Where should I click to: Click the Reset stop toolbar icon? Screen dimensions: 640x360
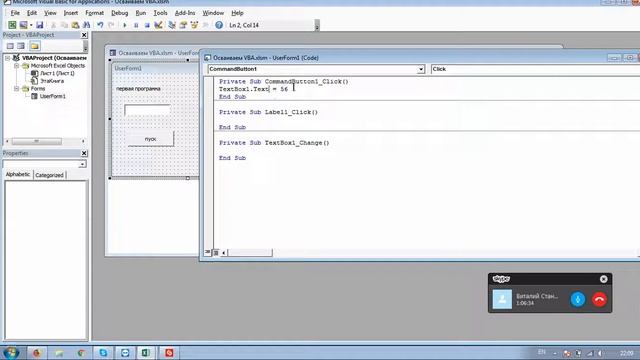(147, 25)
